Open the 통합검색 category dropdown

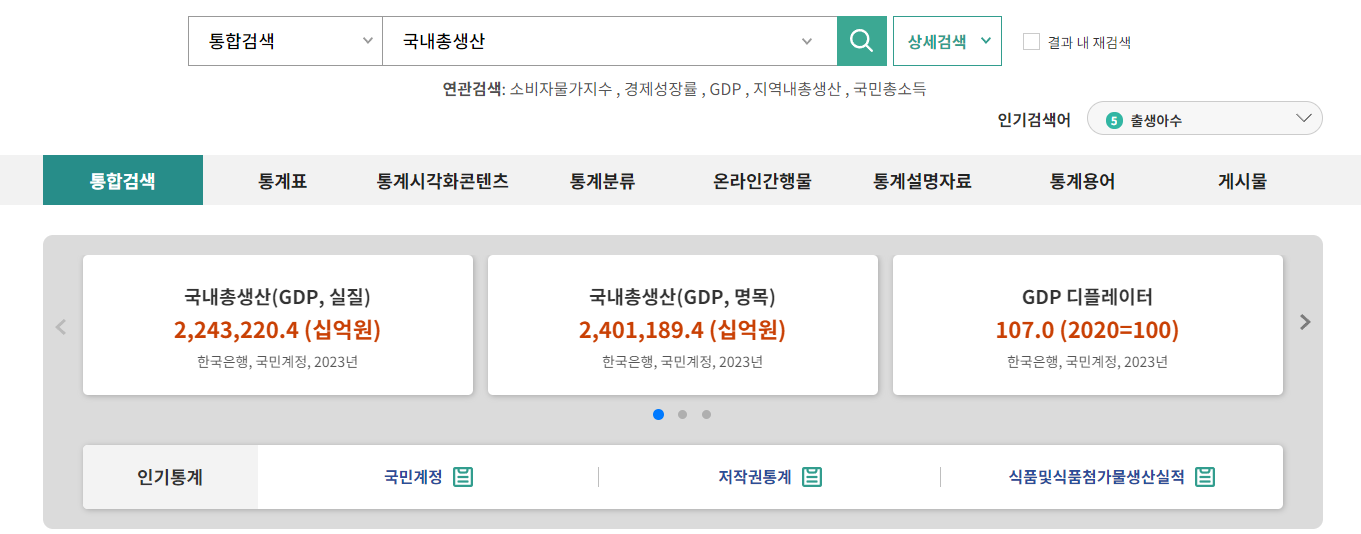[x=285, y=41]
